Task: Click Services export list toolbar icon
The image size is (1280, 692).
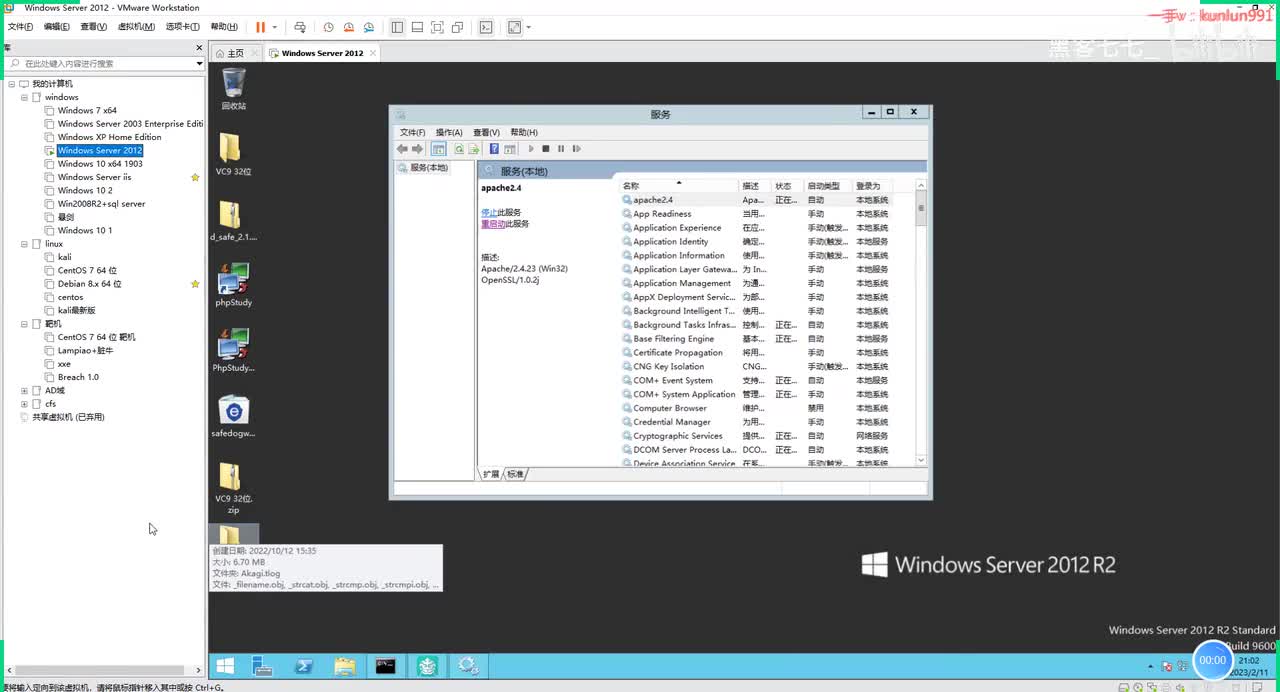Action: pos(474,149)
